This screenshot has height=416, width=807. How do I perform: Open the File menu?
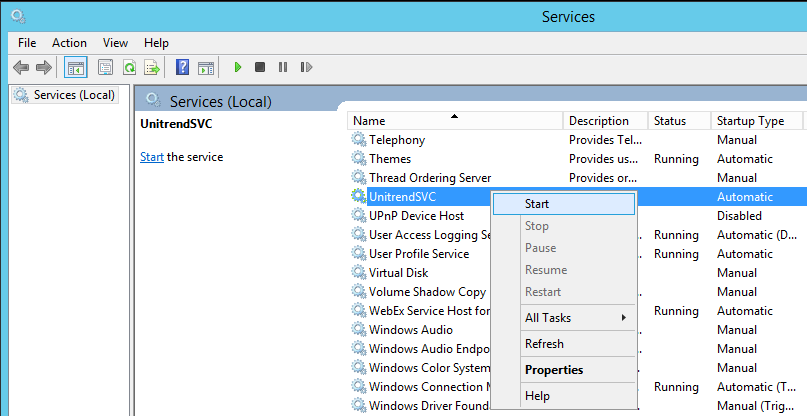pyautogui.click(x=27, y=43)
